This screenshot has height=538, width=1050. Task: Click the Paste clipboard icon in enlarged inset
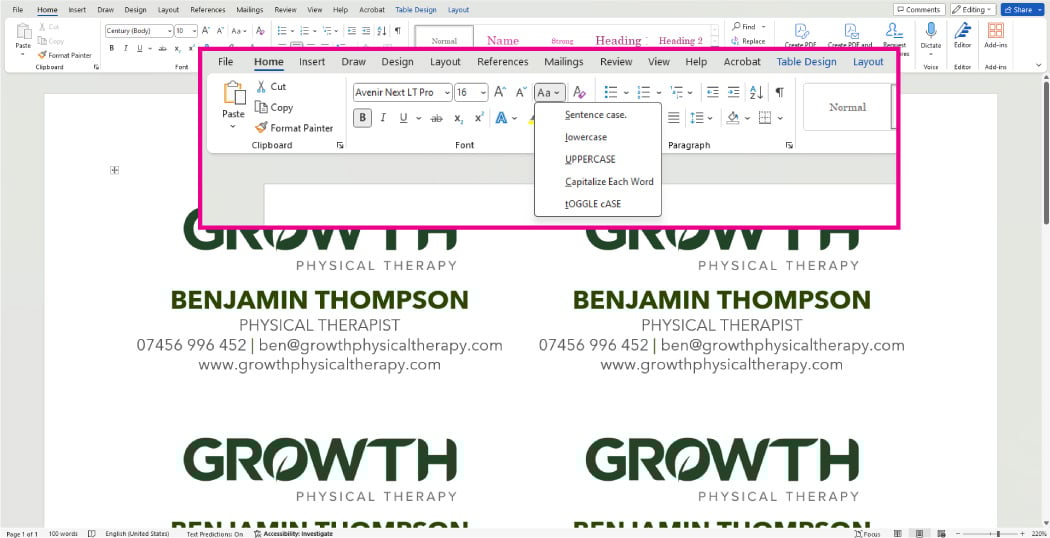234,94
